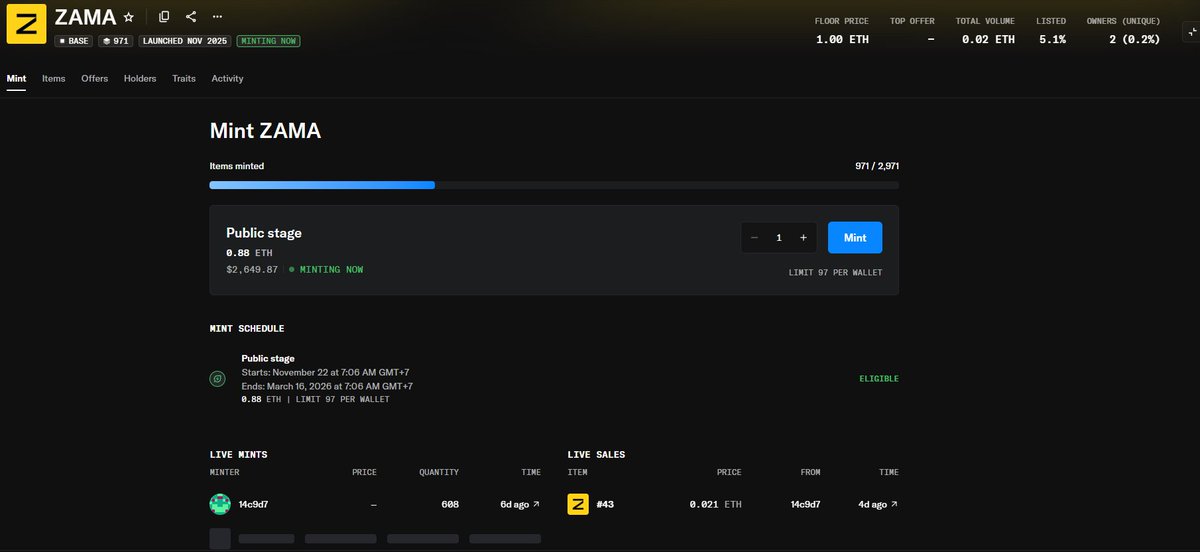The height and width of the screenshot is (552, 1200).
Task: Click the LIVE SALES section header
Action: 596,454
